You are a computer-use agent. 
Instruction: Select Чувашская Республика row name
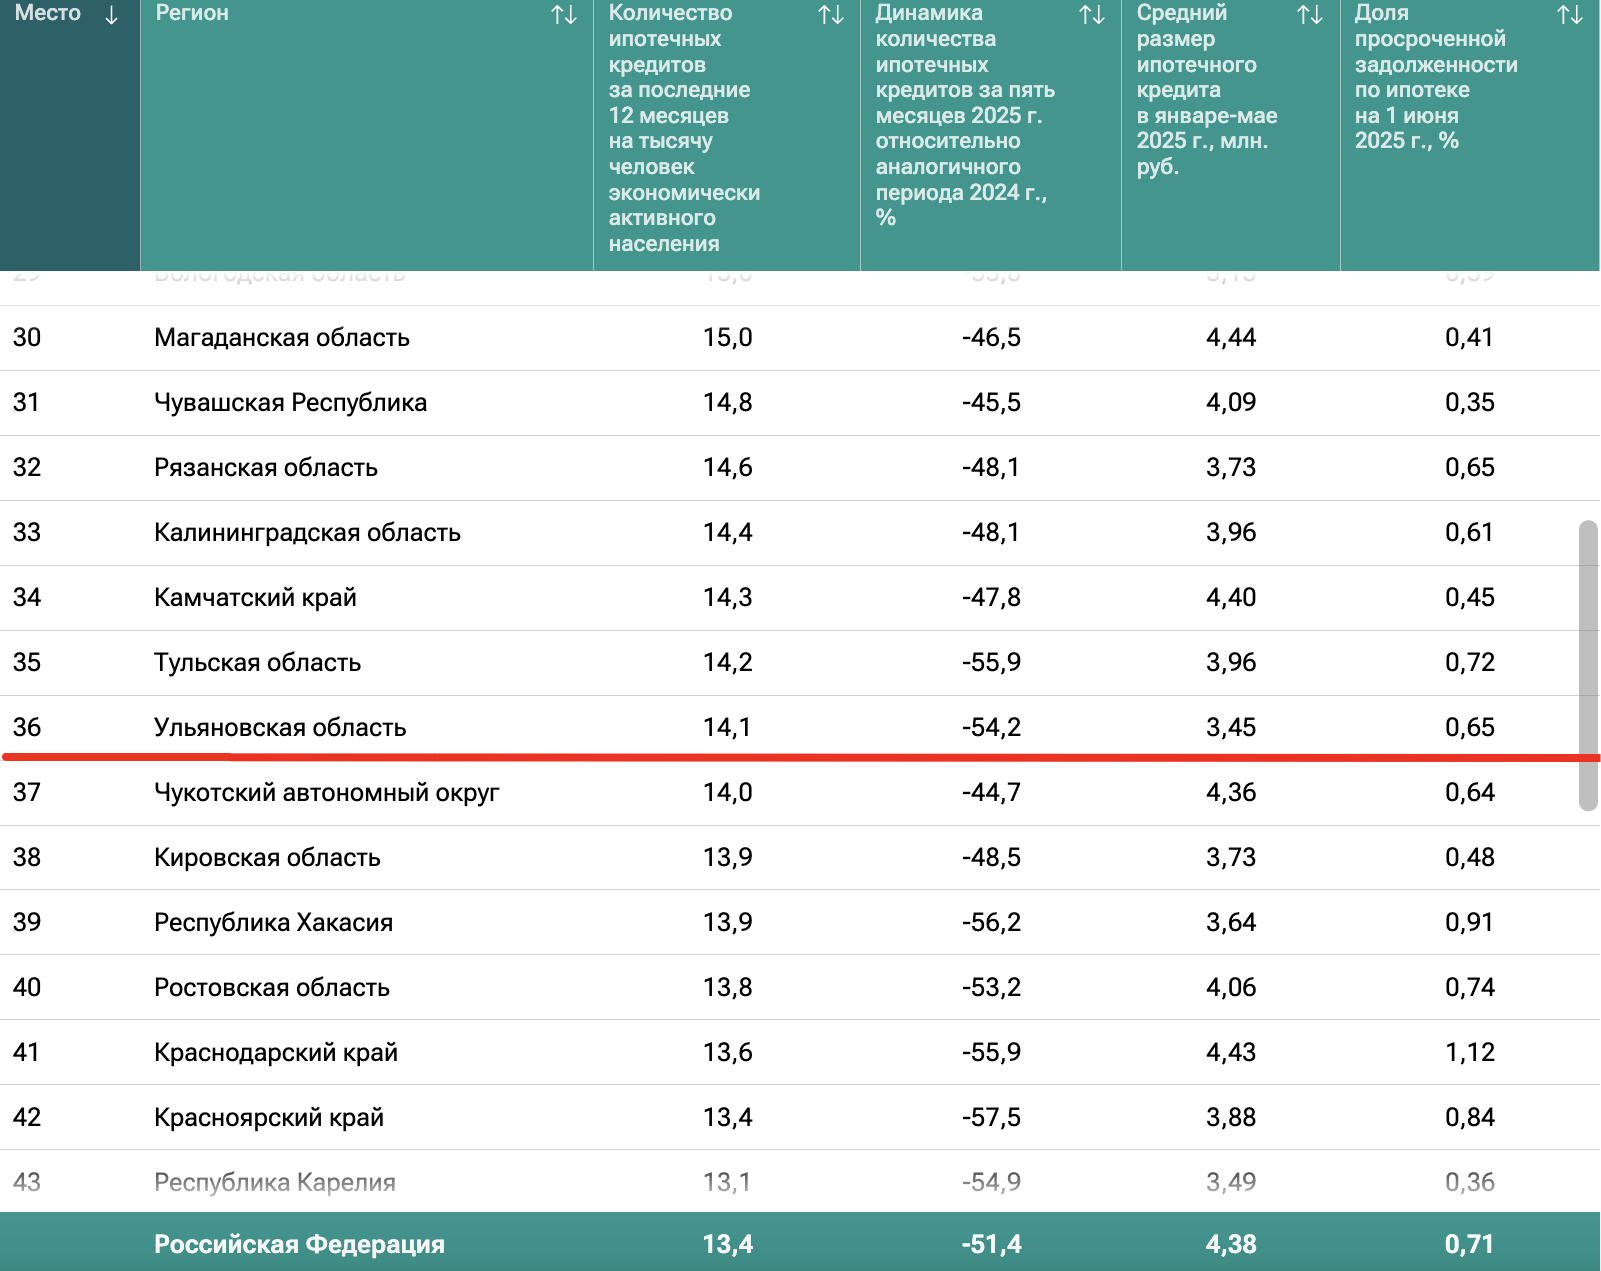290,403
